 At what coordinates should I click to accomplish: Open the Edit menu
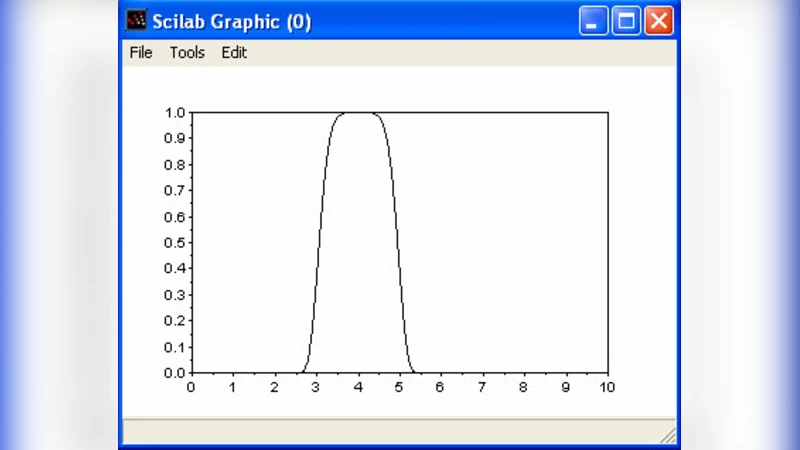coord(234,53)
